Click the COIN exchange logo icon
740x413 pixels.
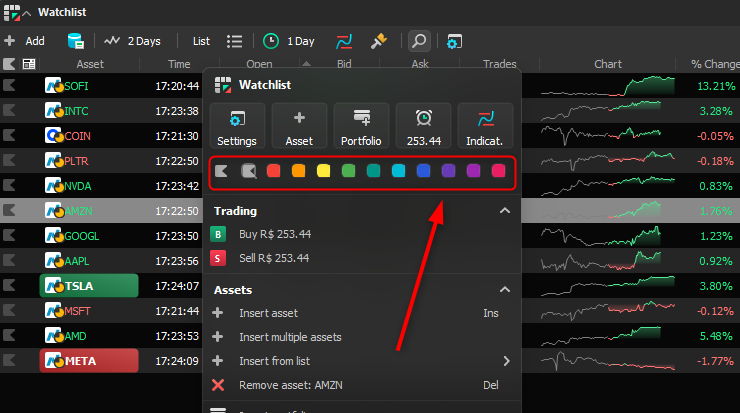54,135
